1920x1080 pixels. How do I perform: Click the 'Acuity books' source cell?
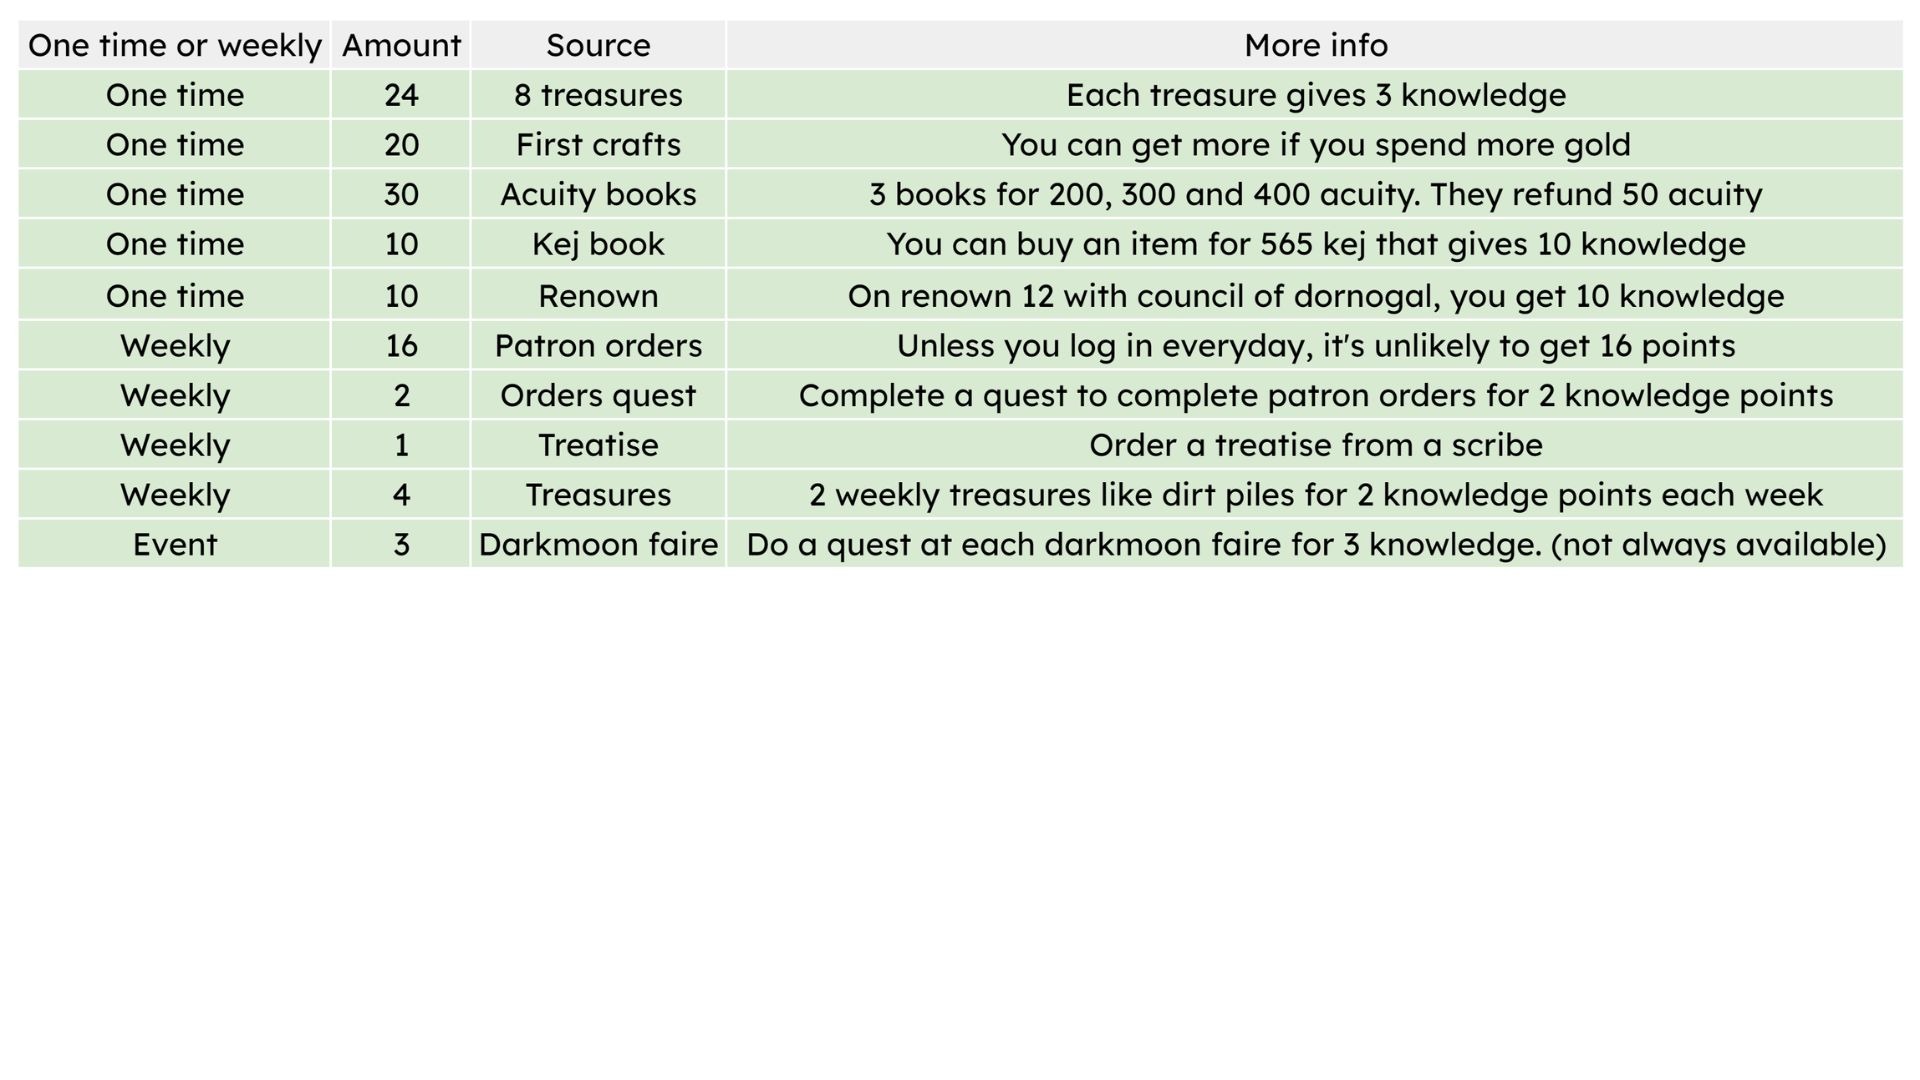(x=598, y=194)
